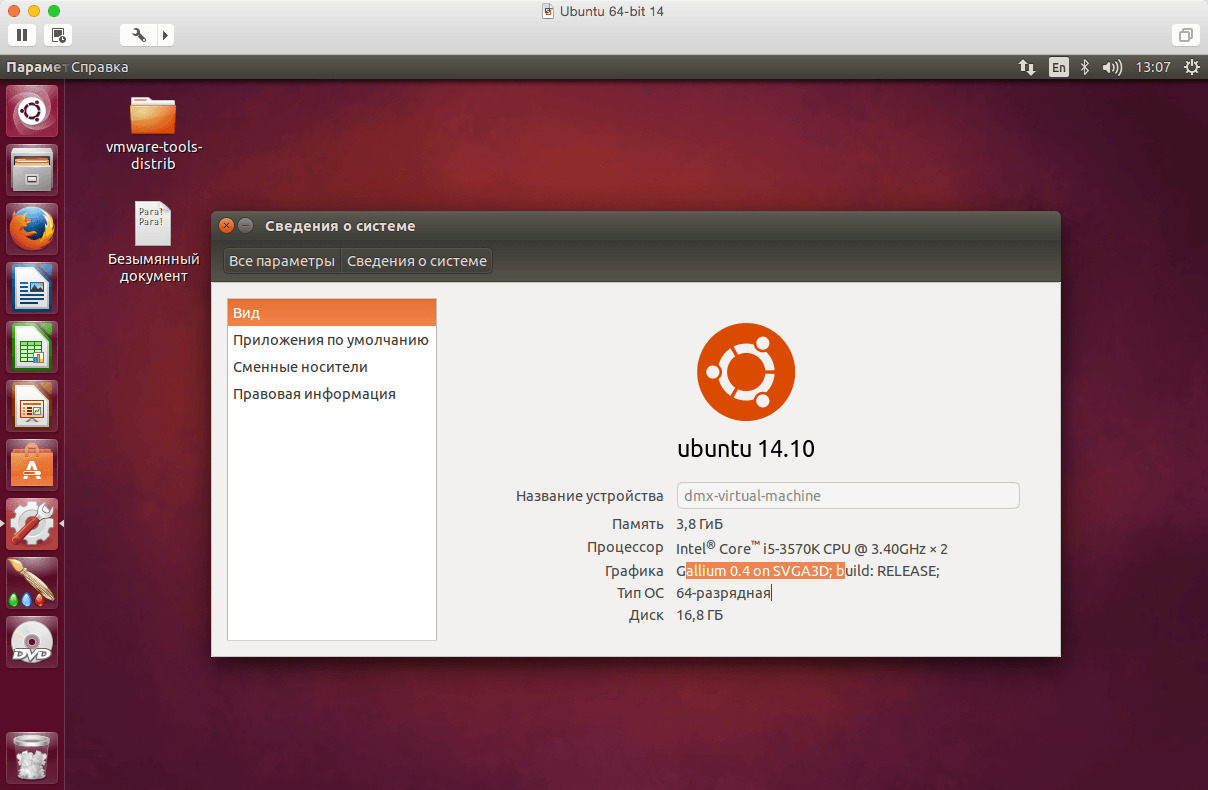1208x790 pixels.
Task: Click the device name field dmx-virtual-machine
Action: tap(848, 495)
